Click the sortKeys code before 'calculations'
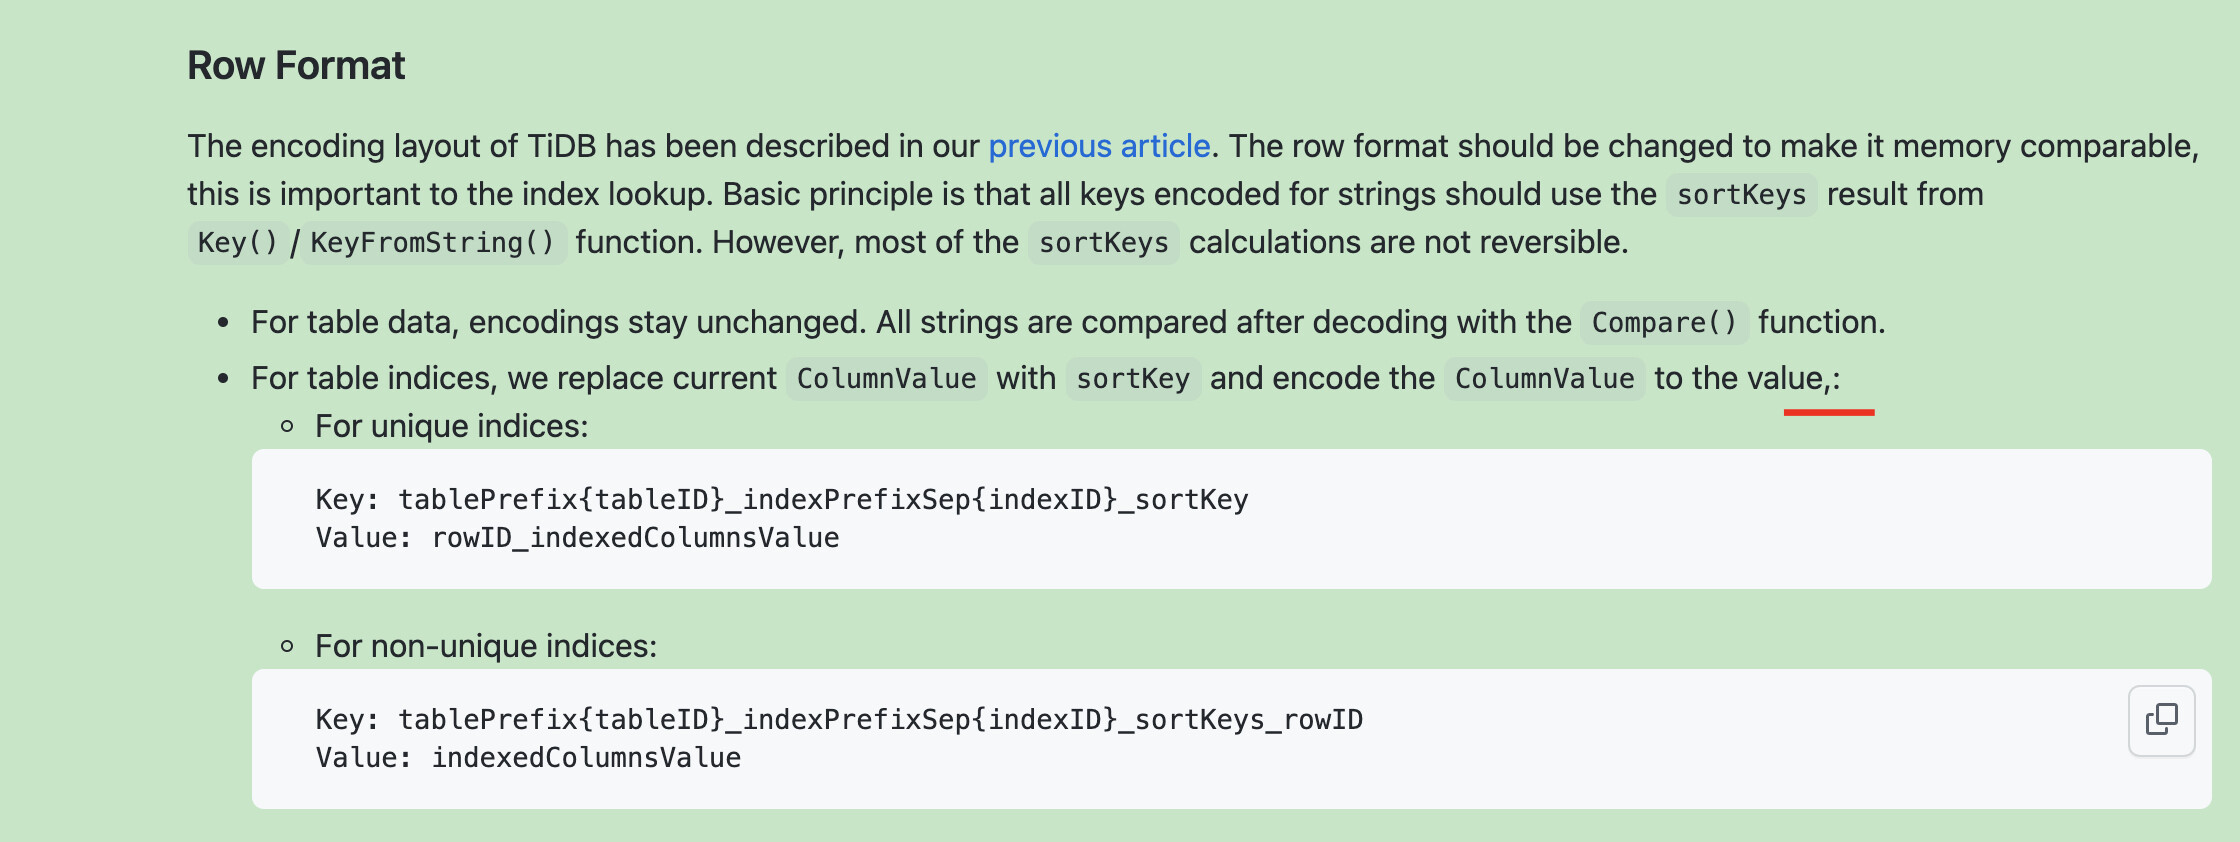 1103,242
